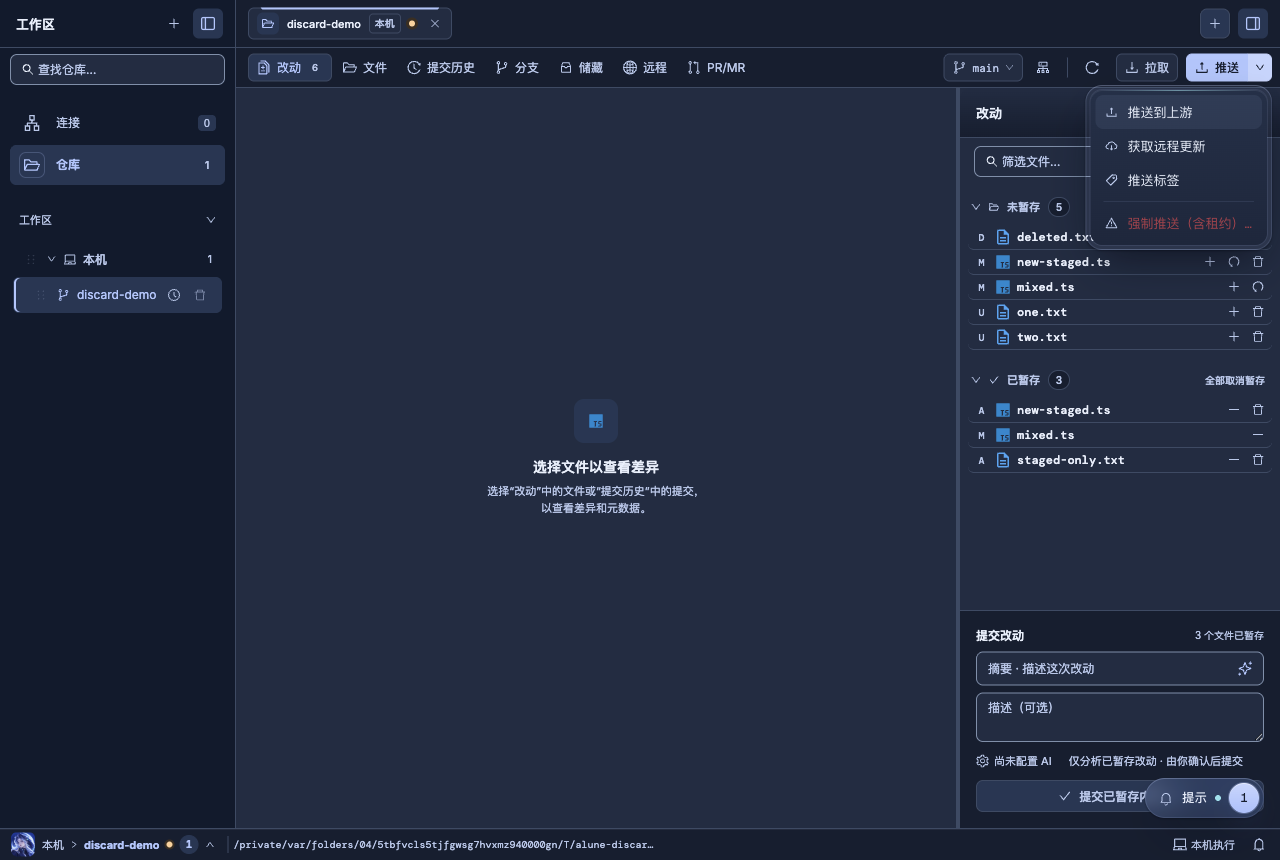Close the discard-demo tab
1280x860 pixels.
coord(435,23)
